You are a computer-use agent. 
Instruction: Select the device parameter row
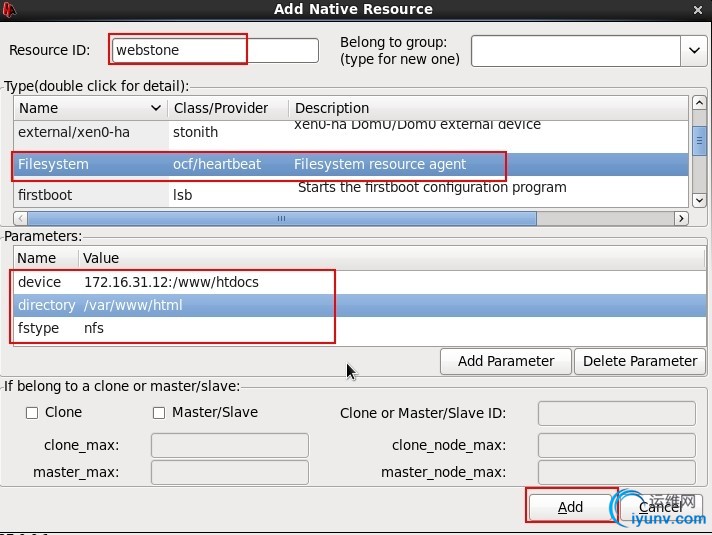[x=360, y=282]
